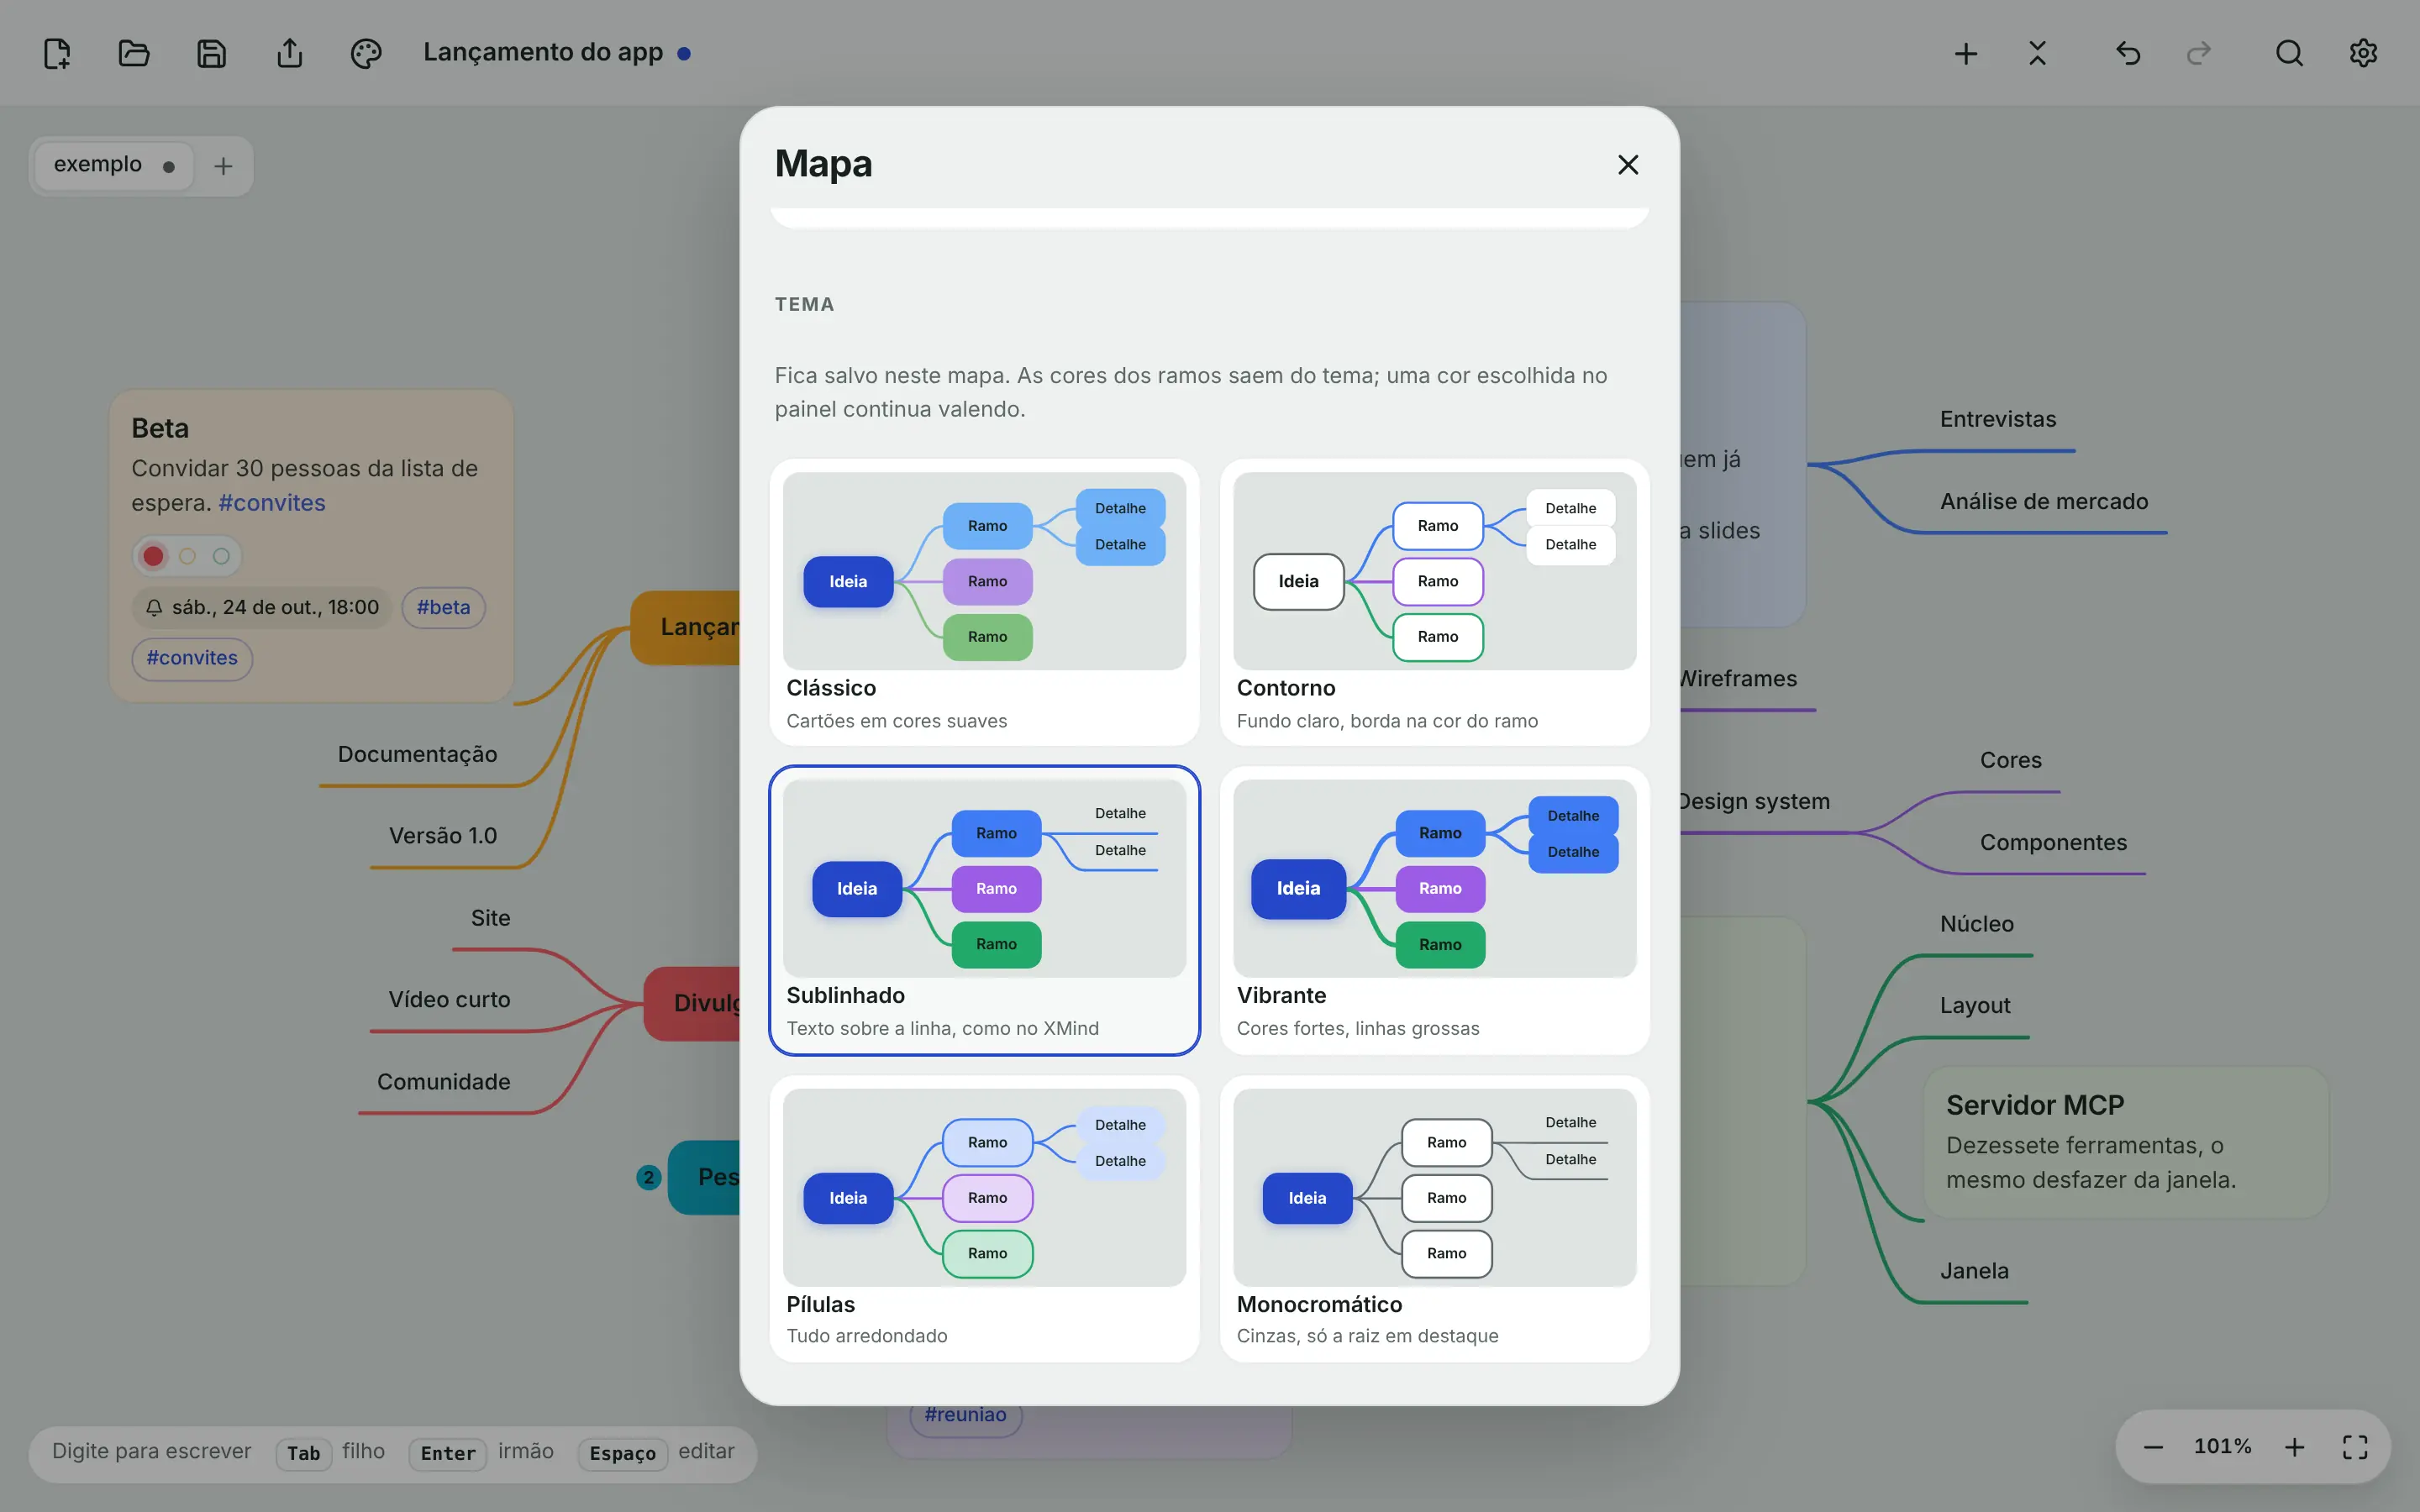This screenshot has width=2420, height=1512.
Task: Select the Versão 1.0 node
Action: [443, 836]
